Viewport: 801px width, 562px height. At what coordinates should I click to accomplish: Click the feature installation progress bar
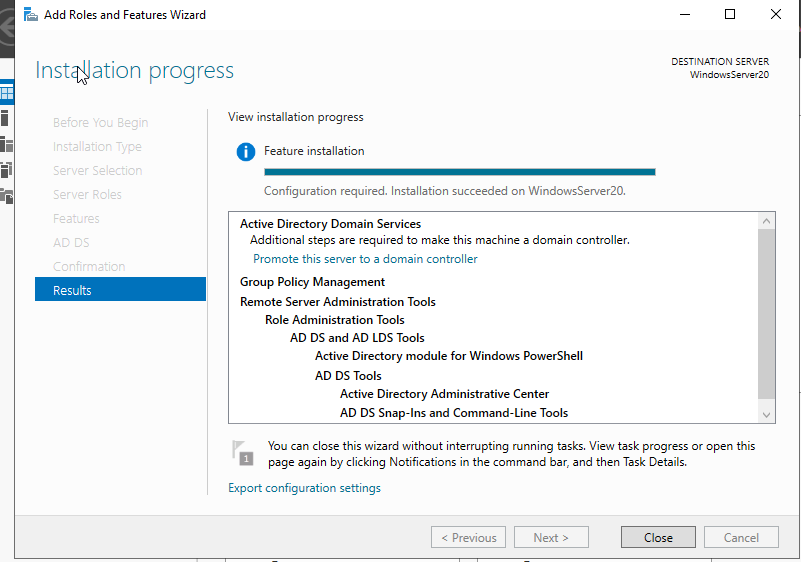pyautogui.click(x=460, y=172)
